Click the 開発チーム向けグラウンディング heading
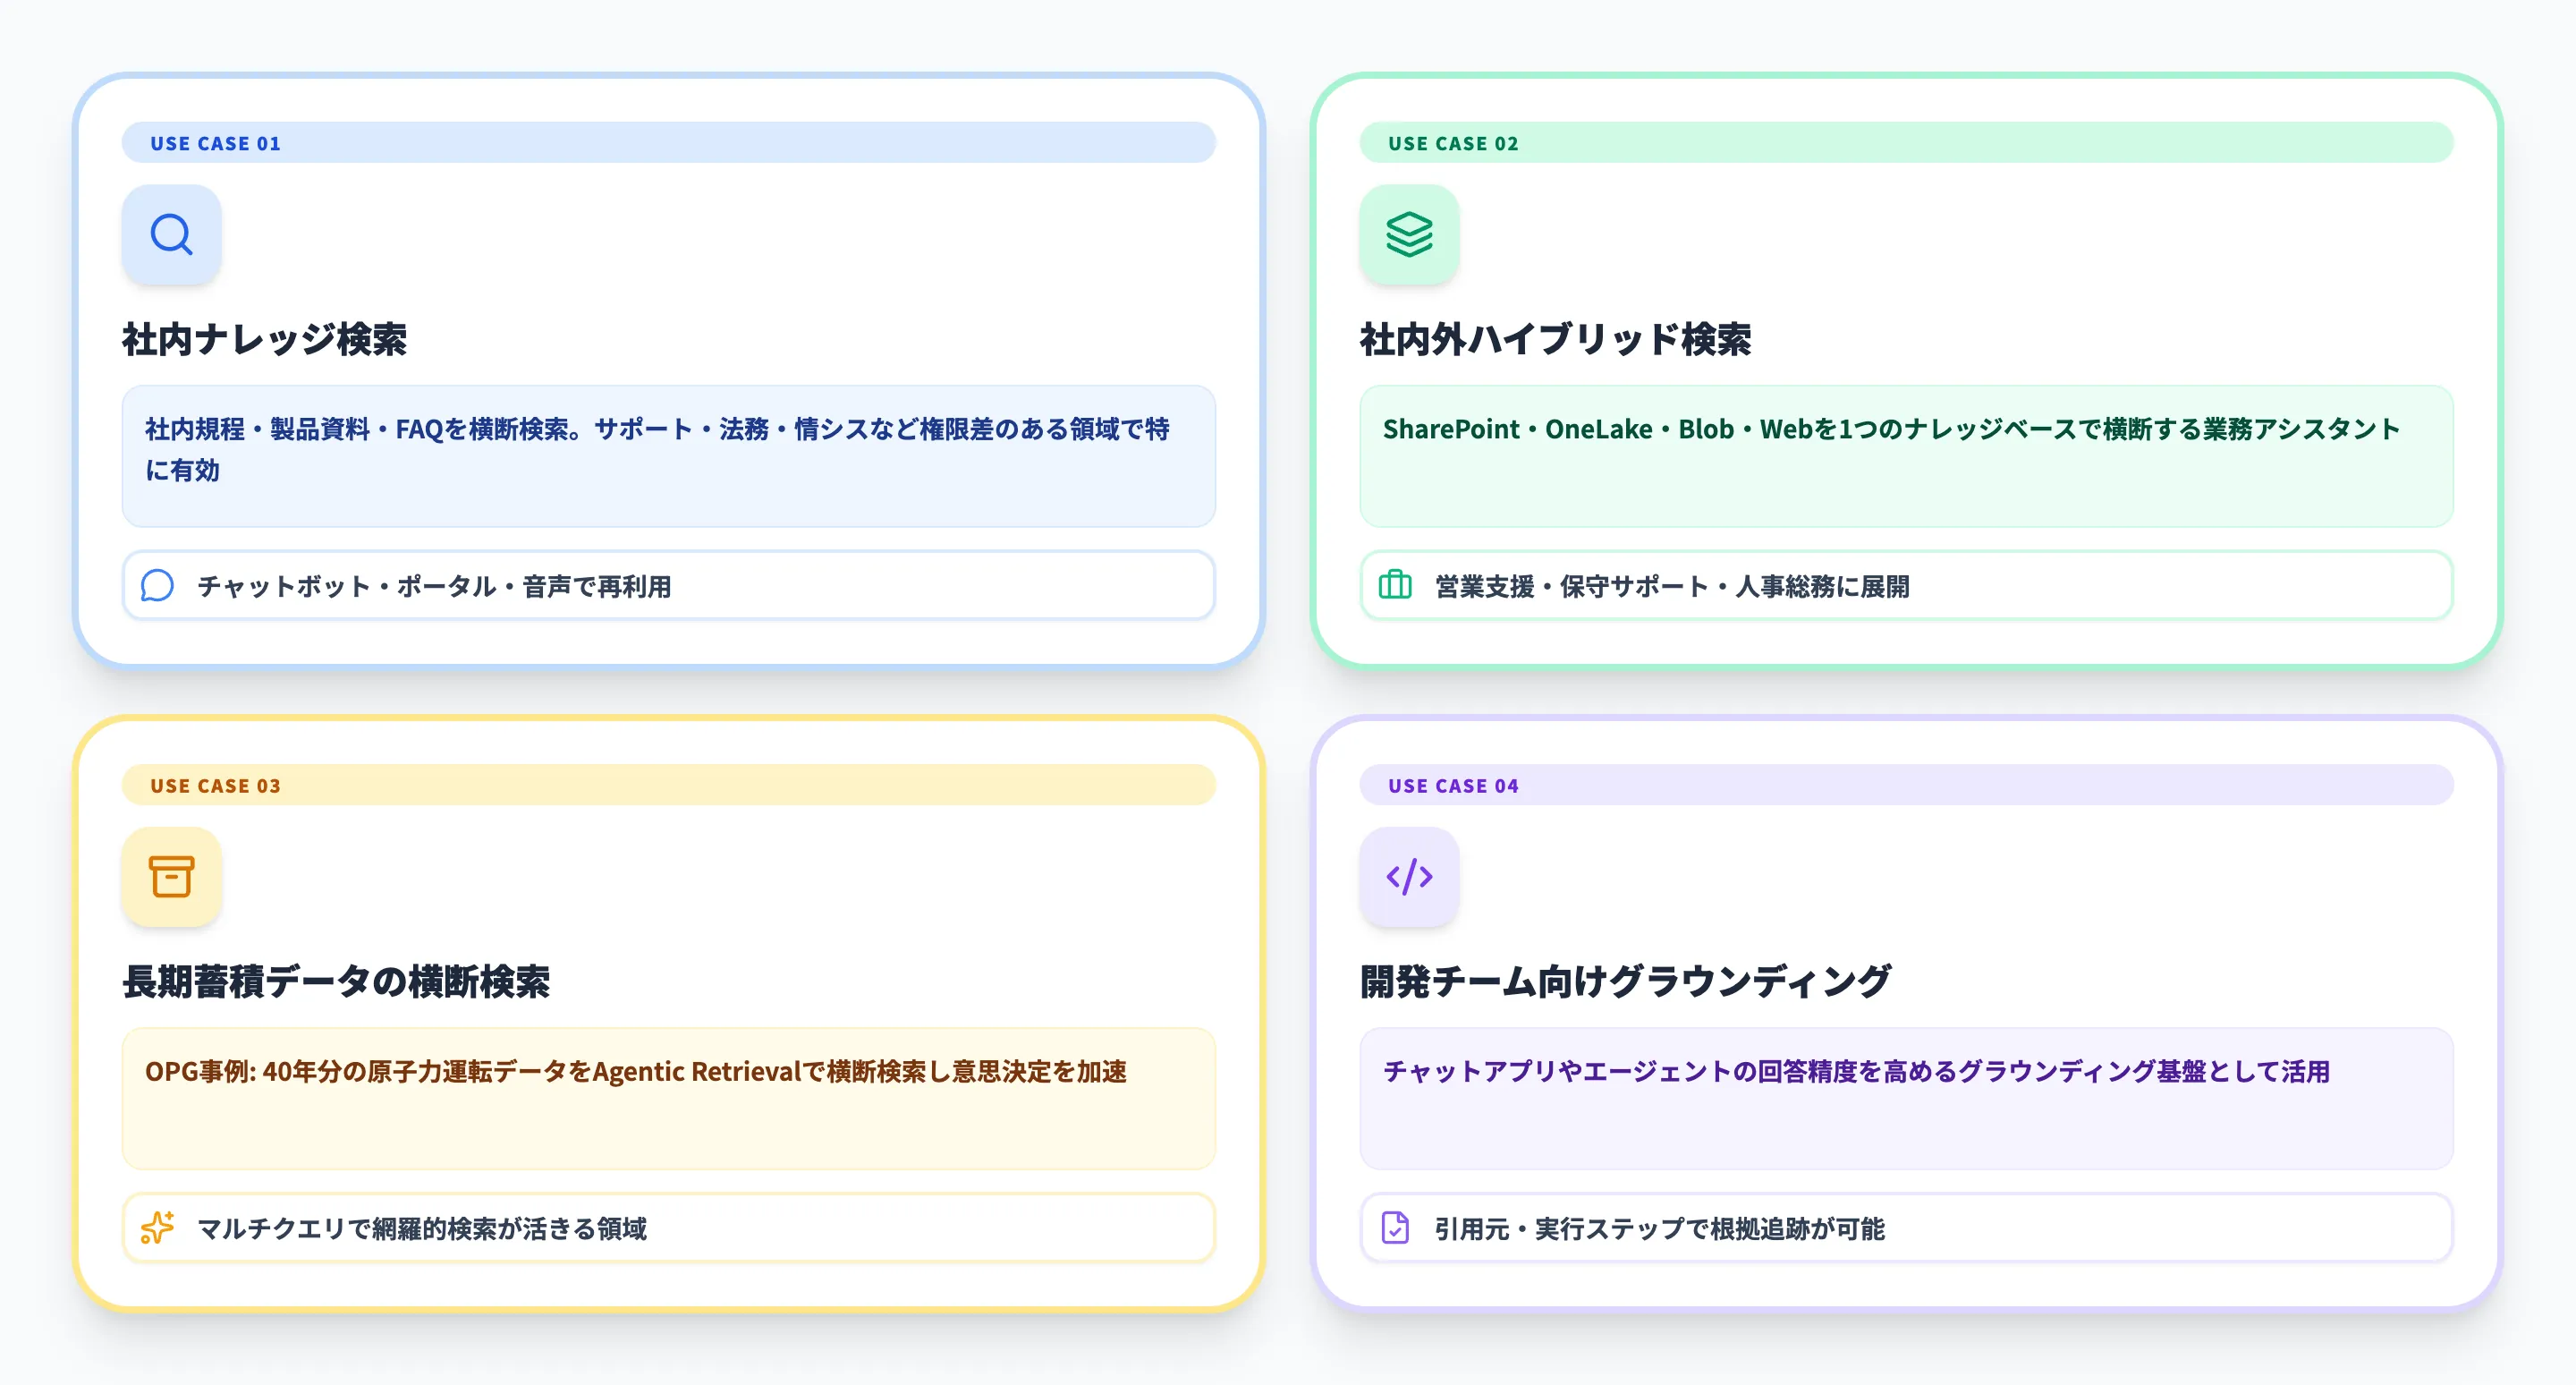 pos(1625,981)
